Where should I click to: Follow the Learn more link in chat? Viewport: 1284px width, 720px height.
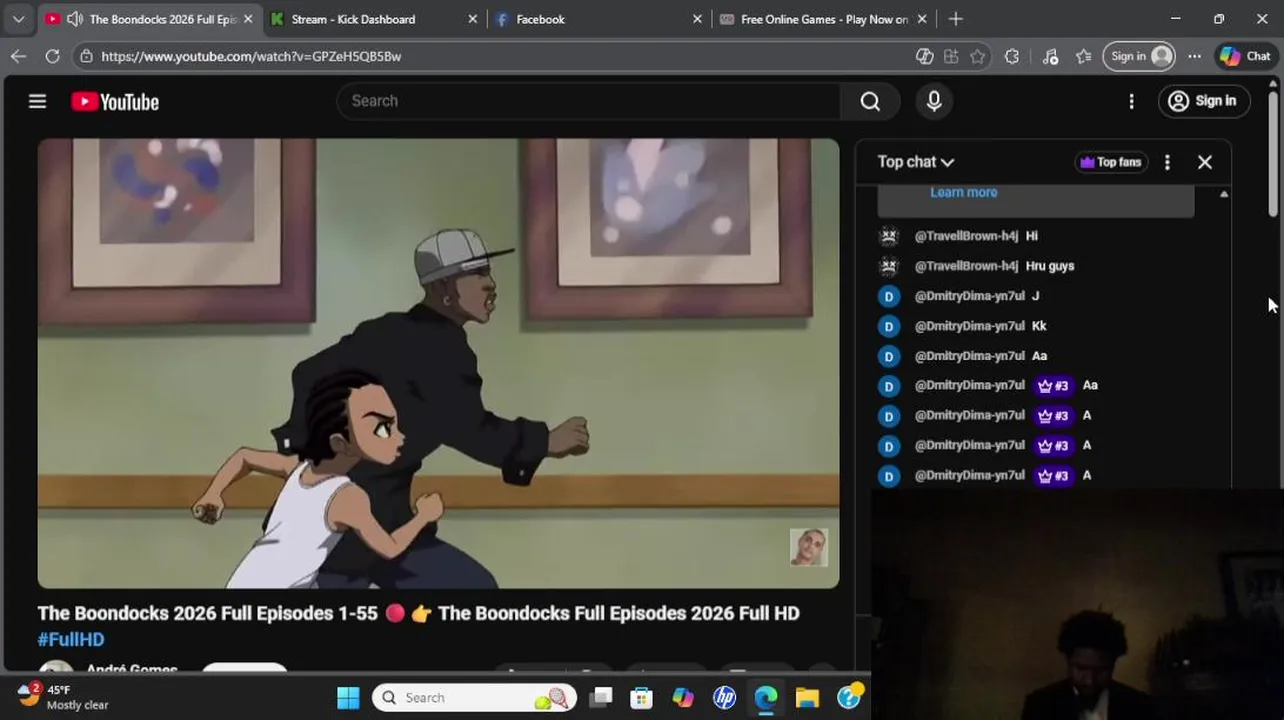click(x=963, y=192)
